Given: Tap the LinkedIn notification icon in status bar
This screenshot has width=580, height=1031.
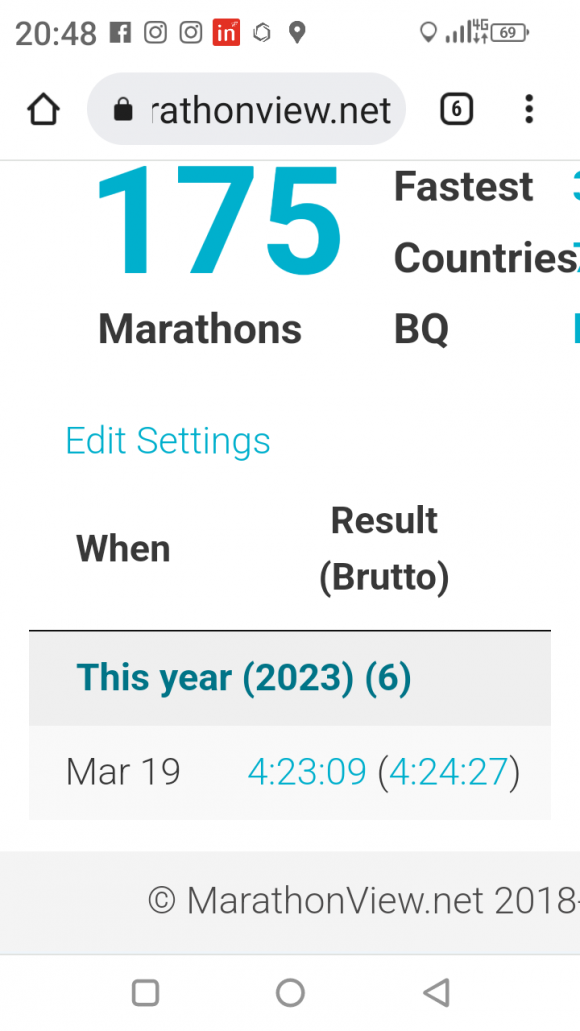Looking at the screenshot, I should [226, 32].
